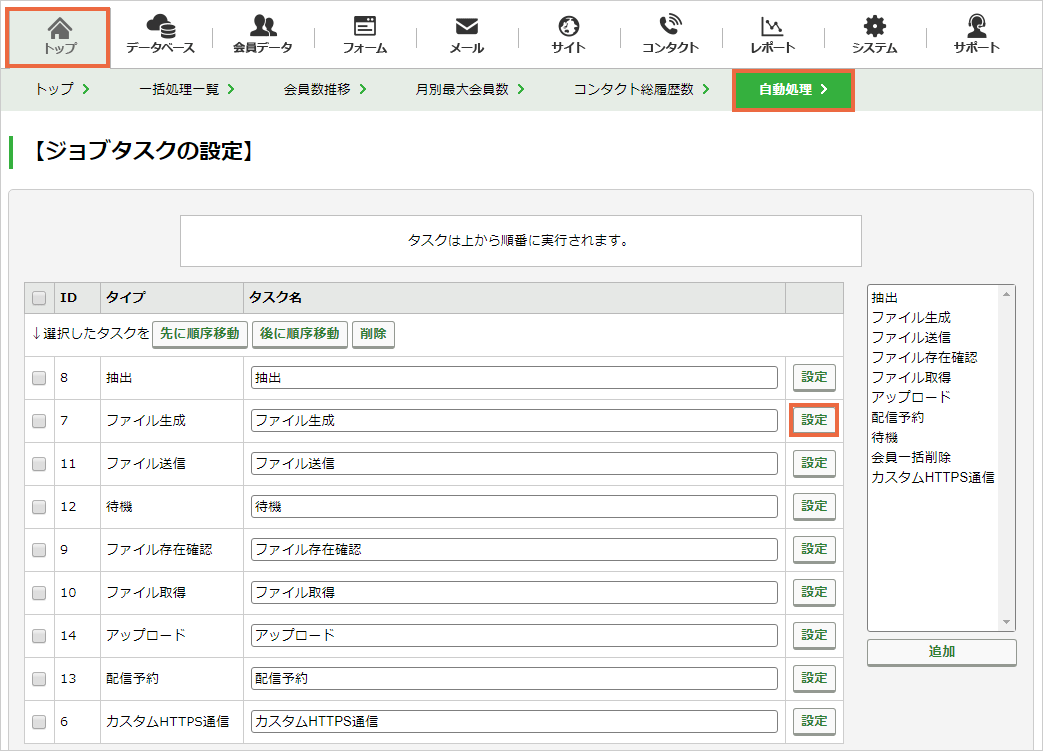Image resolution: width=1043 pixels, height=751 pixels.
Task: Open the メール envelope icon
Action: tap(466, 36)
